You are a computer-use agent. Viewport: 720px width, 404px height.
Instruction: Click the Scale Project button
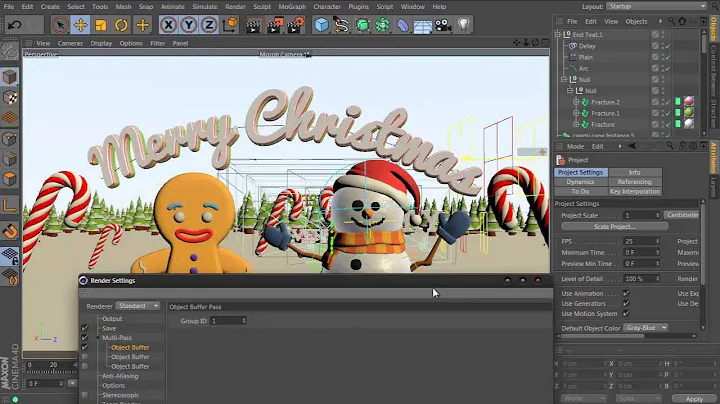point(614,226)
